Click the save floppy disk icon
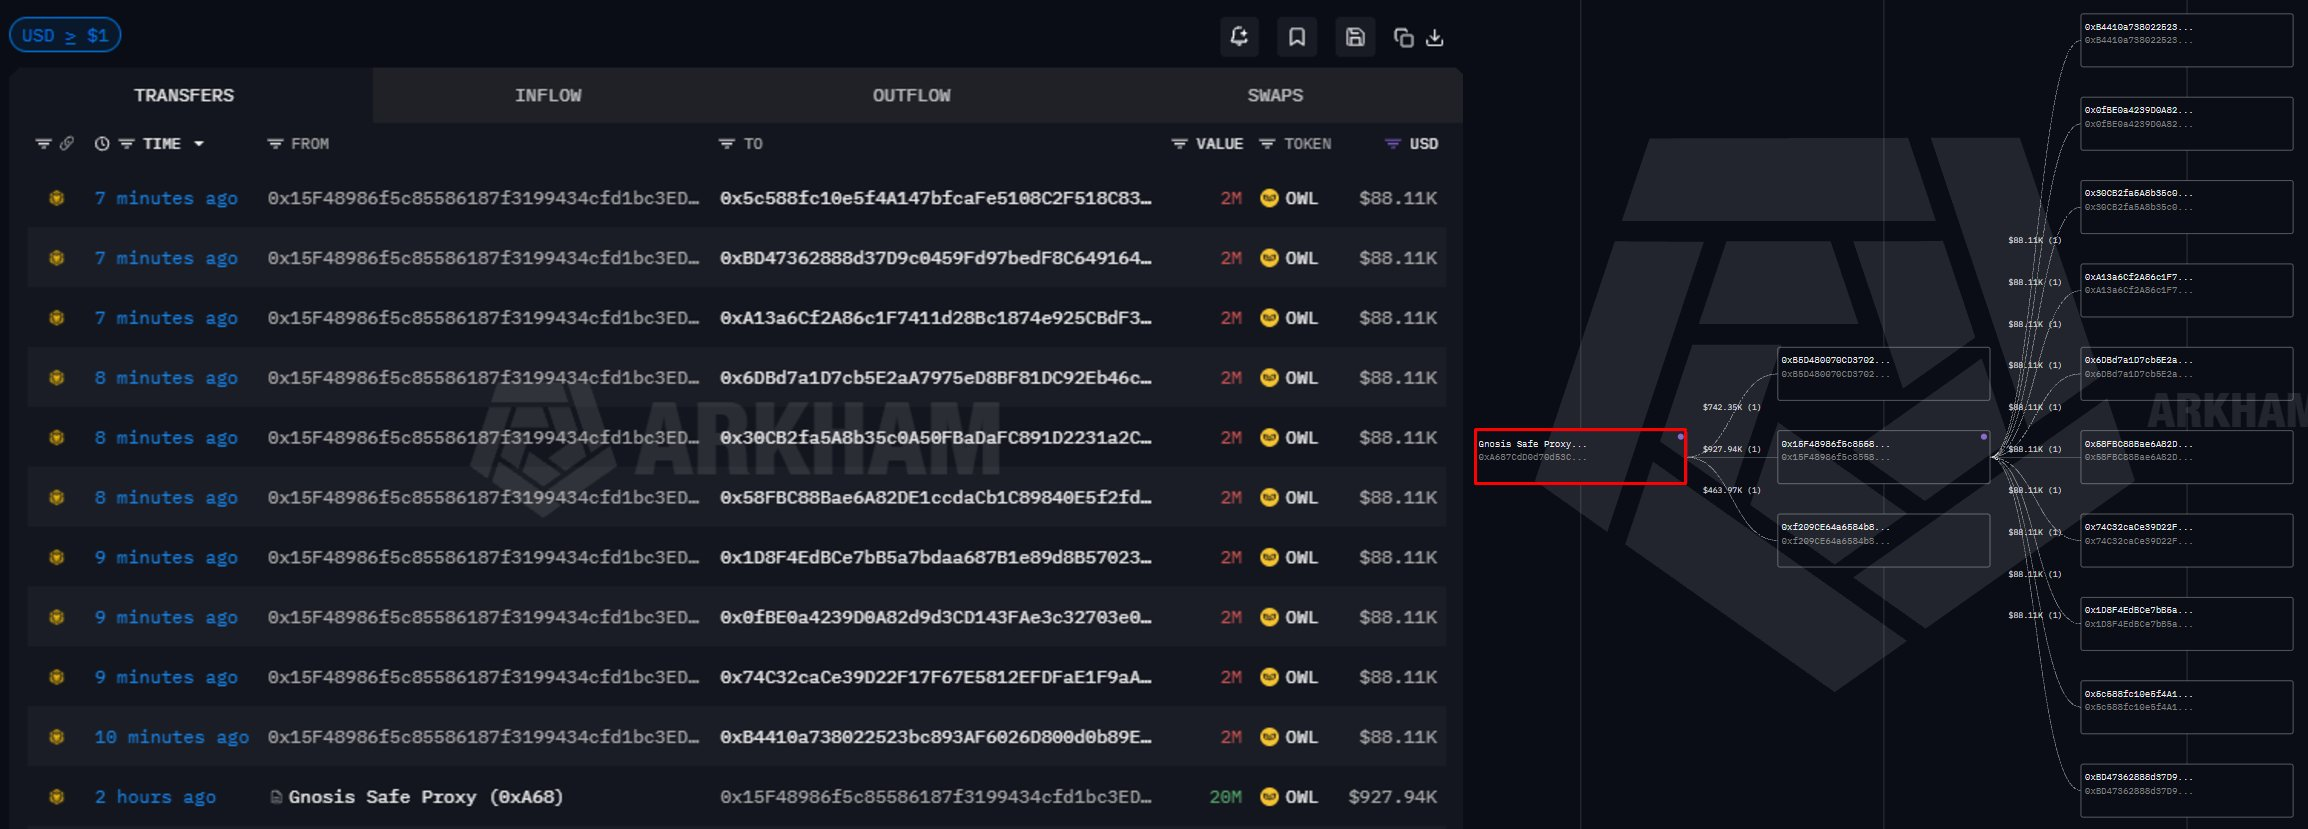Viewport: 2308px width, 829px height. tap(1355, 37)
